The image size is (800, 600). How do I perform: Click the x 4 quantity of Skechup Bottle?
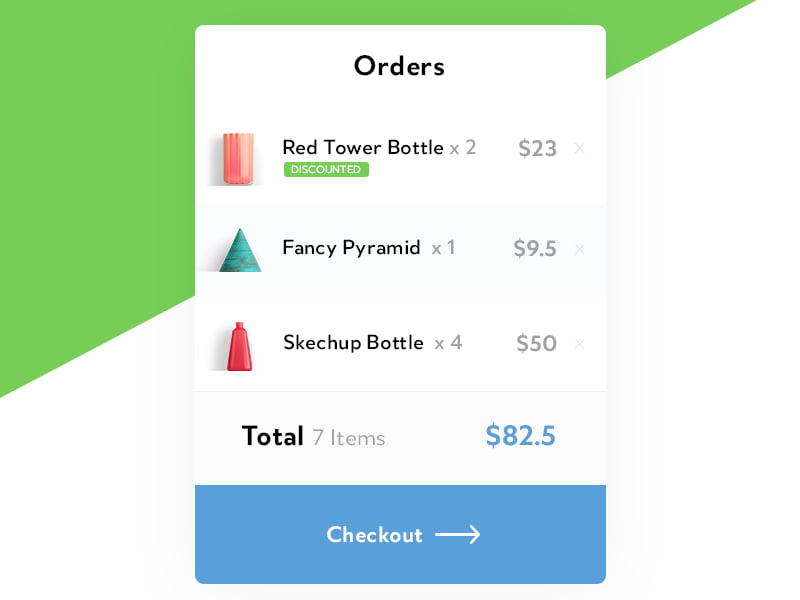447,343
